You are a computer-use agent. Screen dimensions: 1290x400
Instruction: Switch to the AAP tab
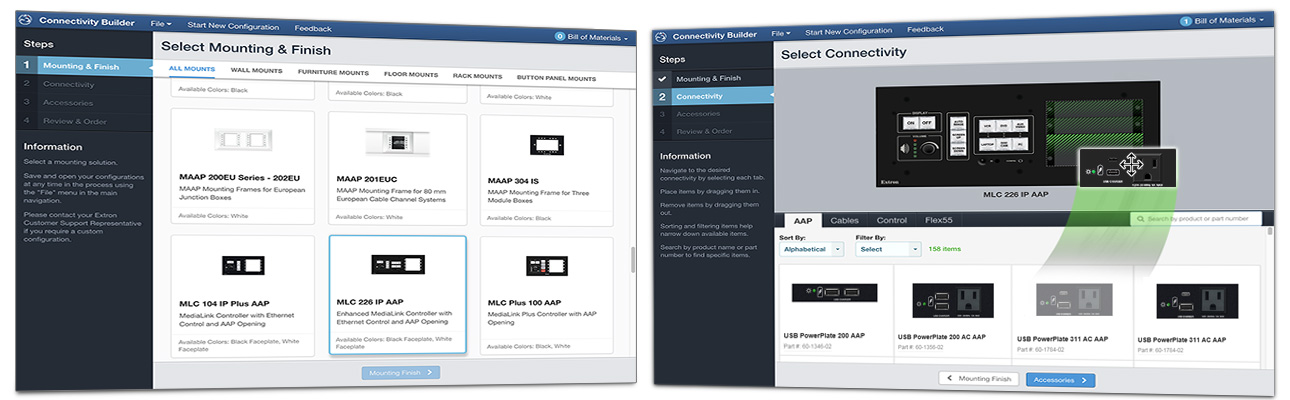802,220
